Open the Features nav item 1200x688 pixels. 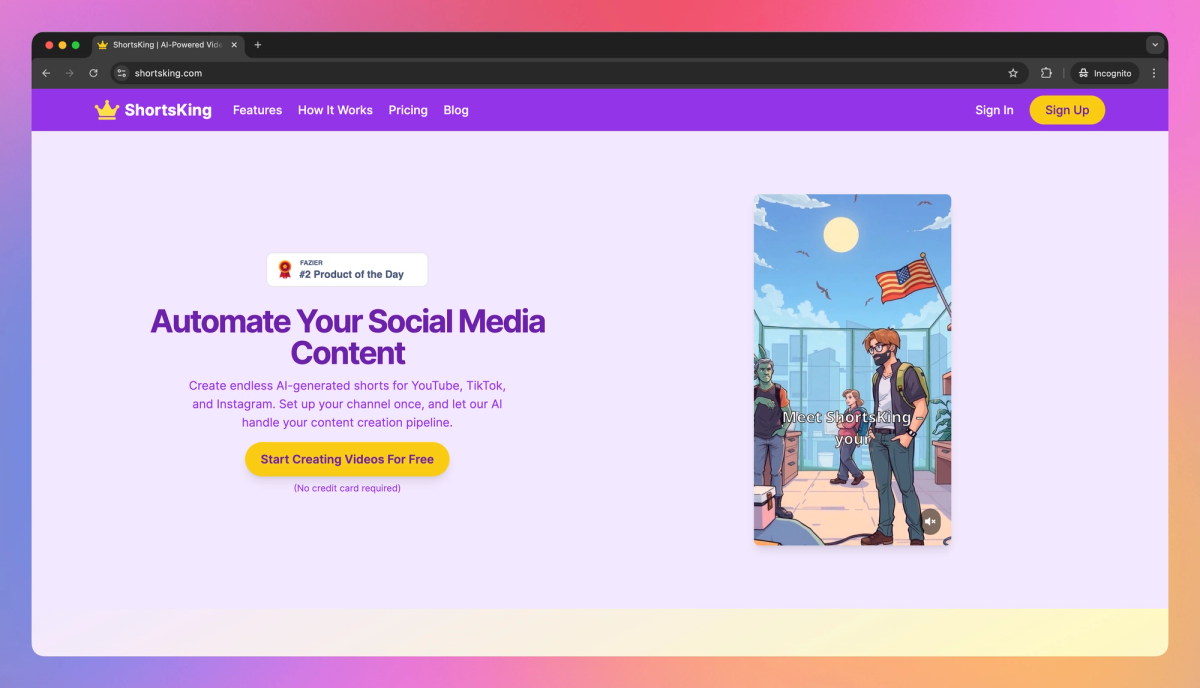(257, 110)
